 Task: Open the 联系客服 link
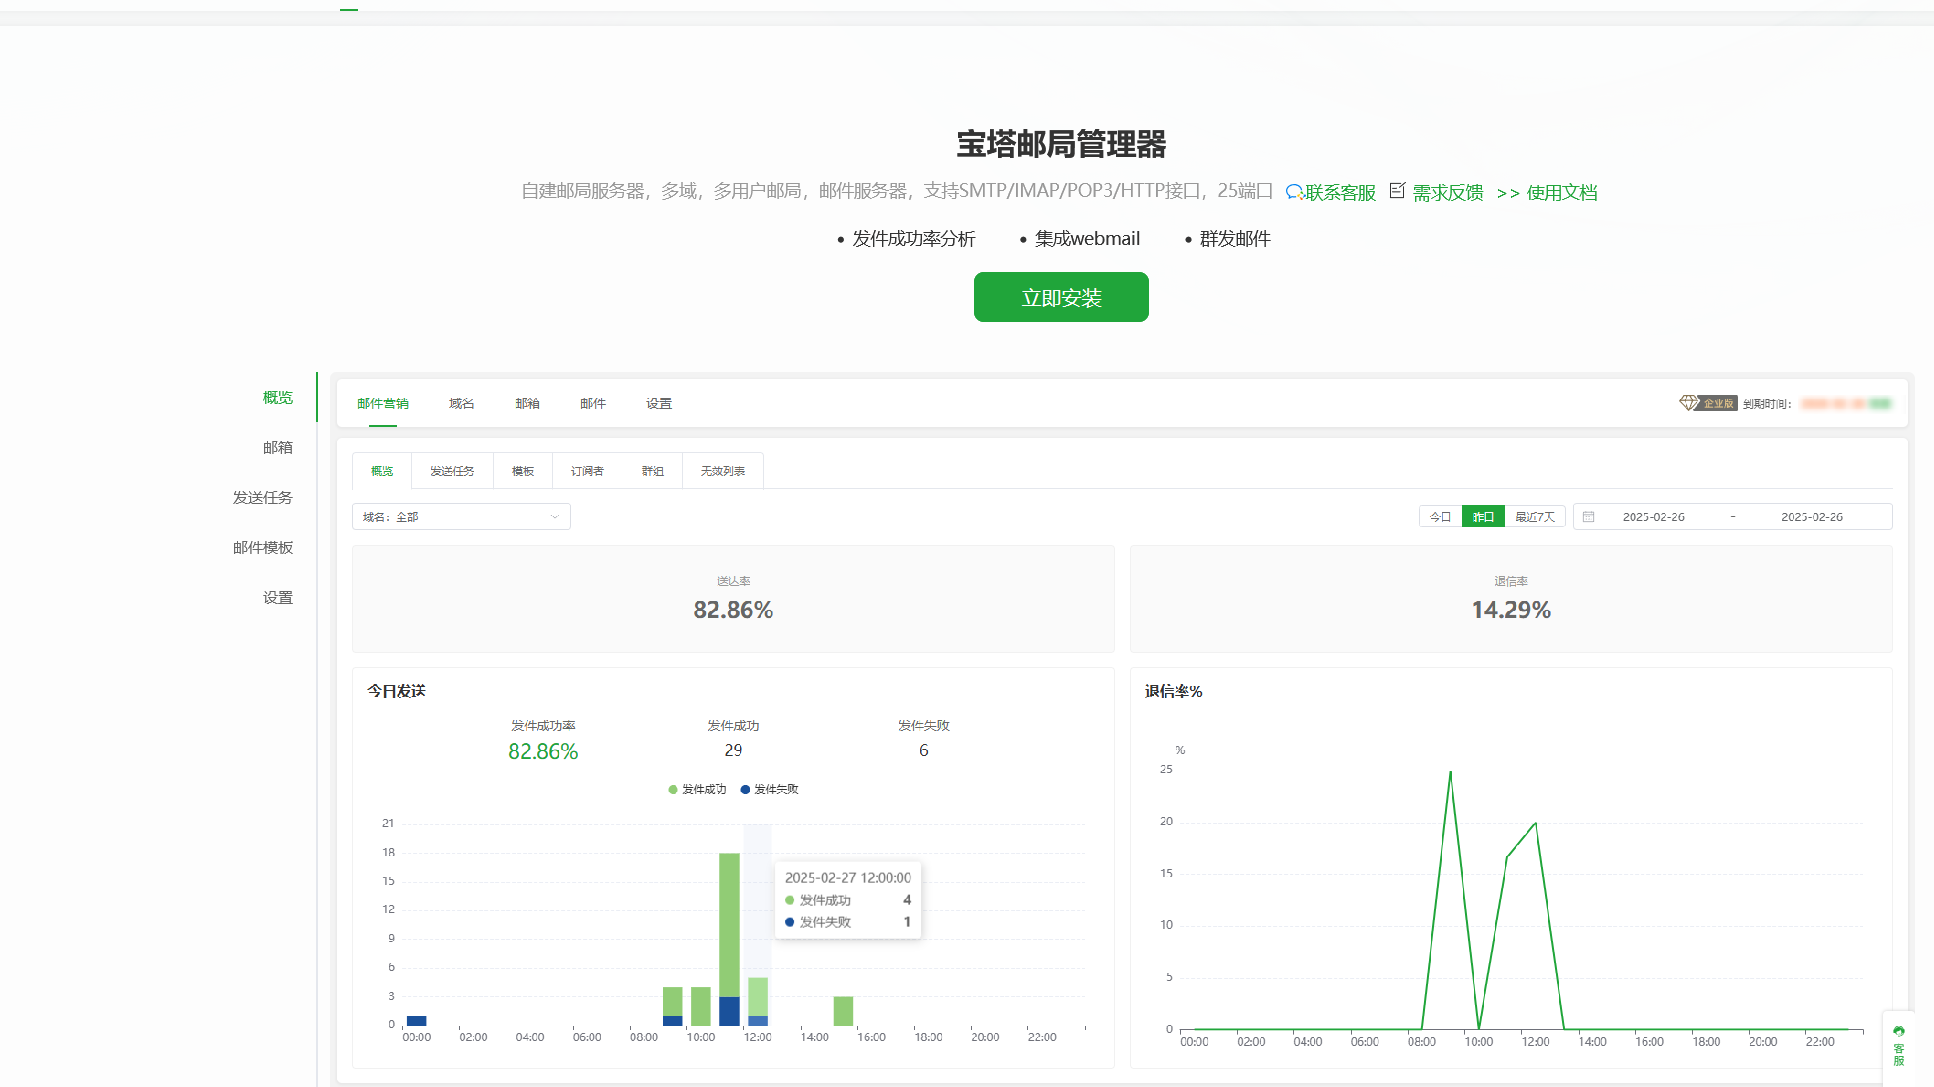[1340, 192]
